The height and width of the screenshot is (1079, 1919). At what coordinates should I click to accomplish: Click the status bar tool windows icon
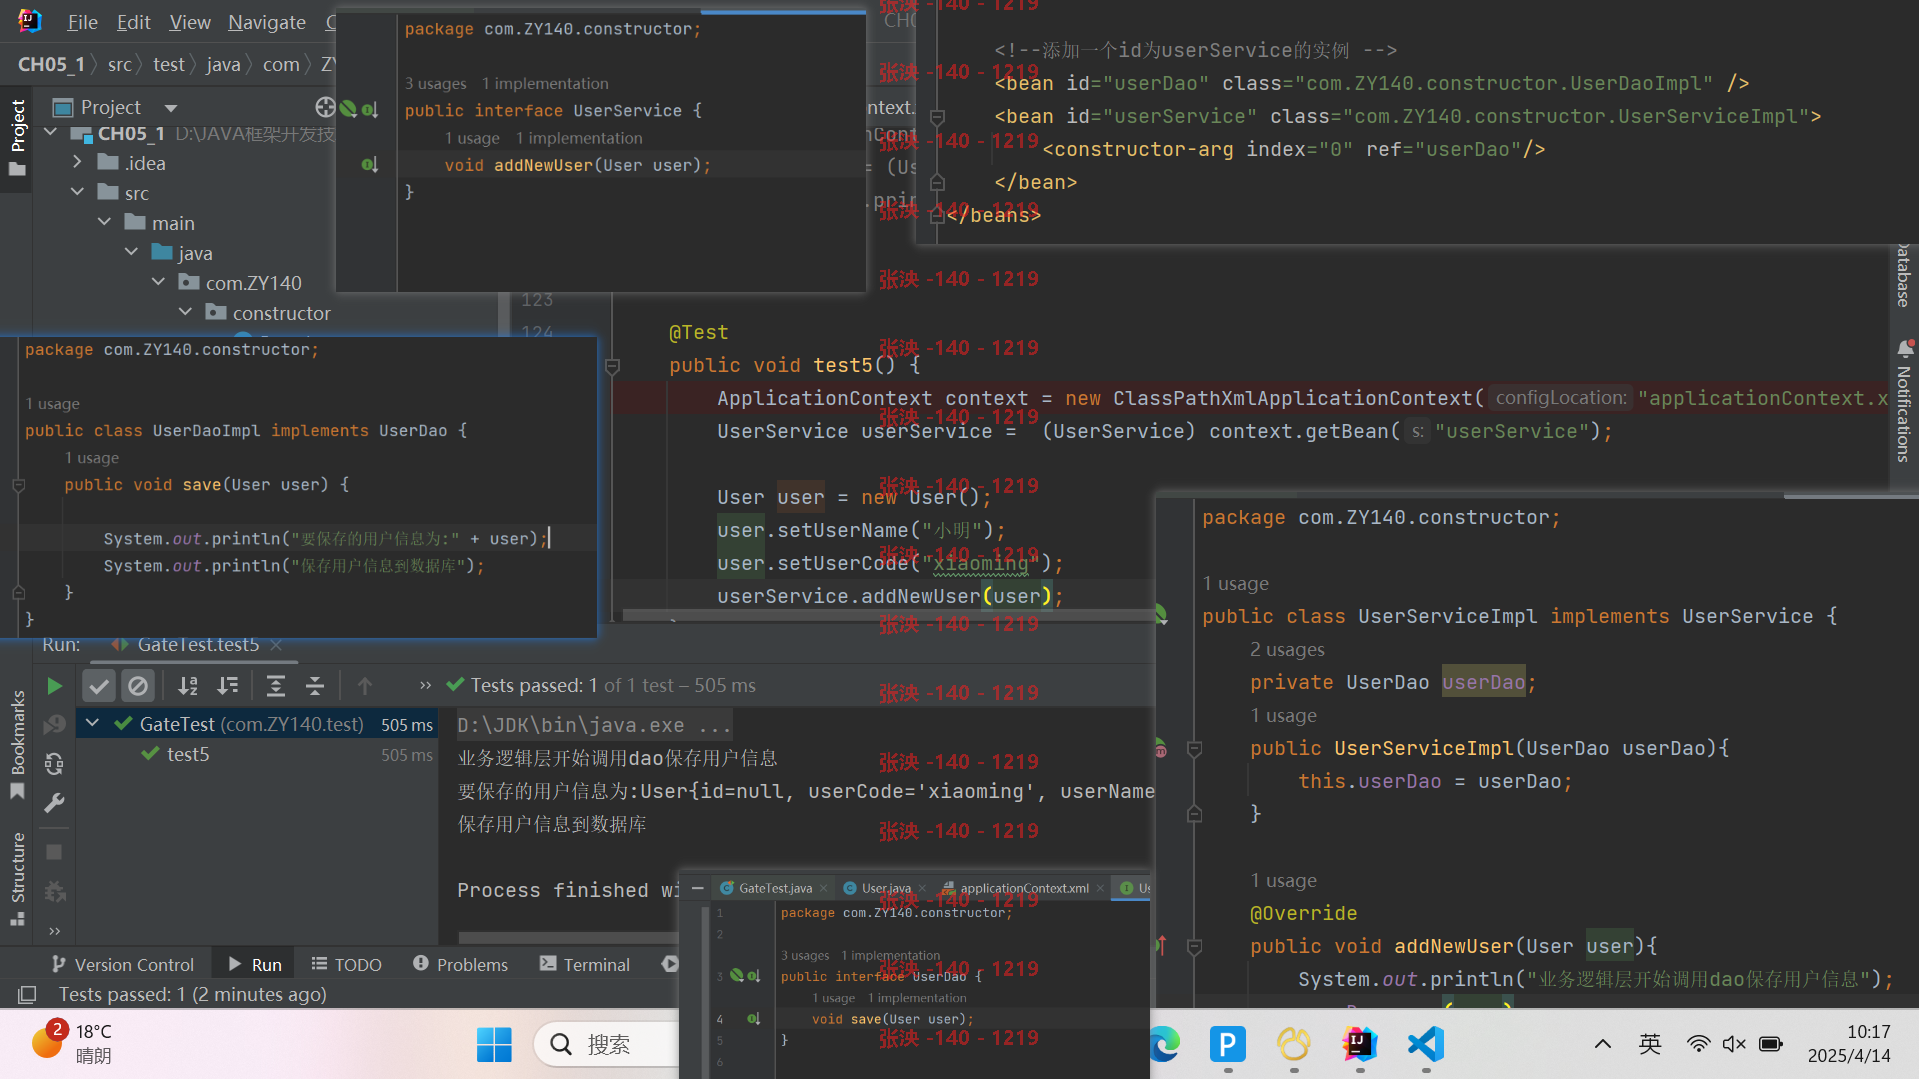27,994
